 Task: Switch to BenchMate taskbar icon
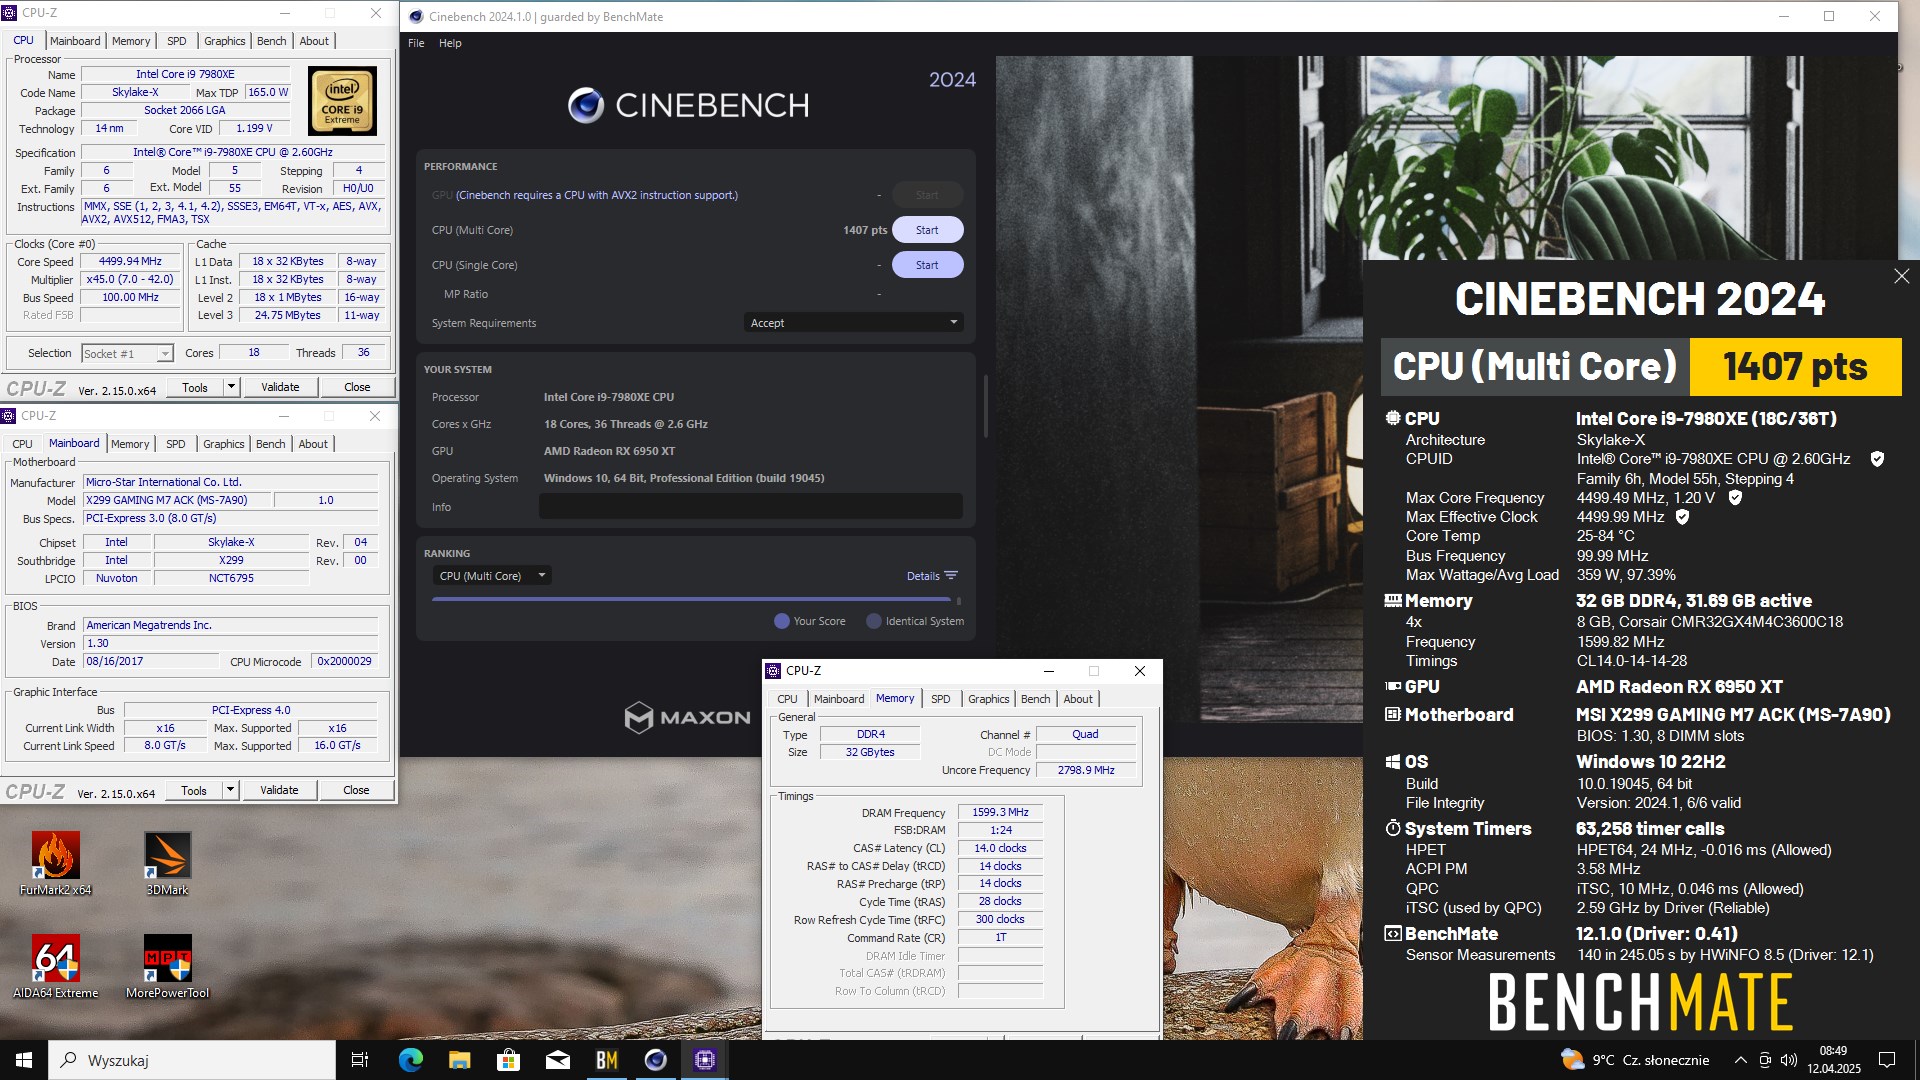[x=606, y=1060]
